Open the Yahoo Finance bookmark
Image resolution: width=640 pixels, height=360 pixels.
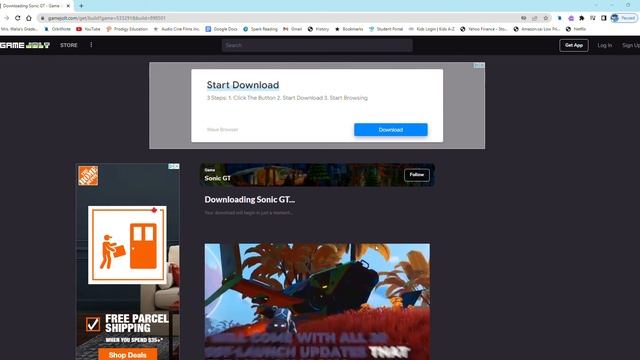pos(484,29)
